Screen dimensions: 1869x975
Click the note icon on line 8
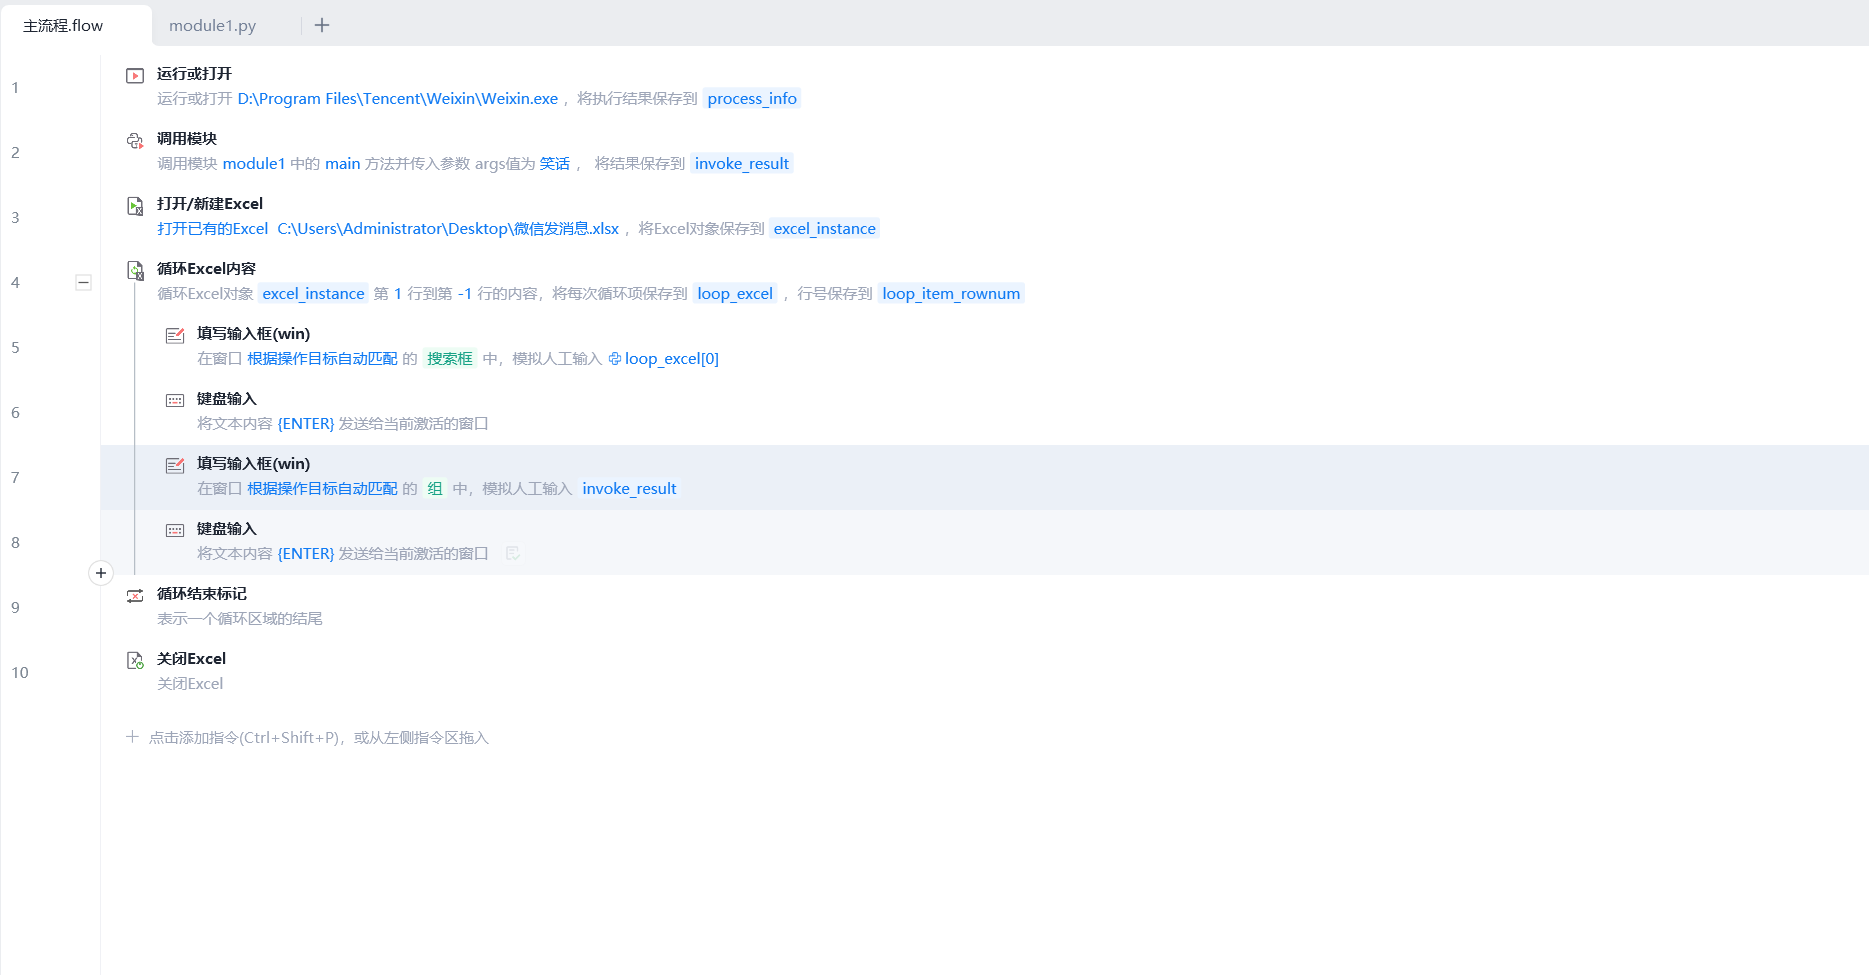513,553
